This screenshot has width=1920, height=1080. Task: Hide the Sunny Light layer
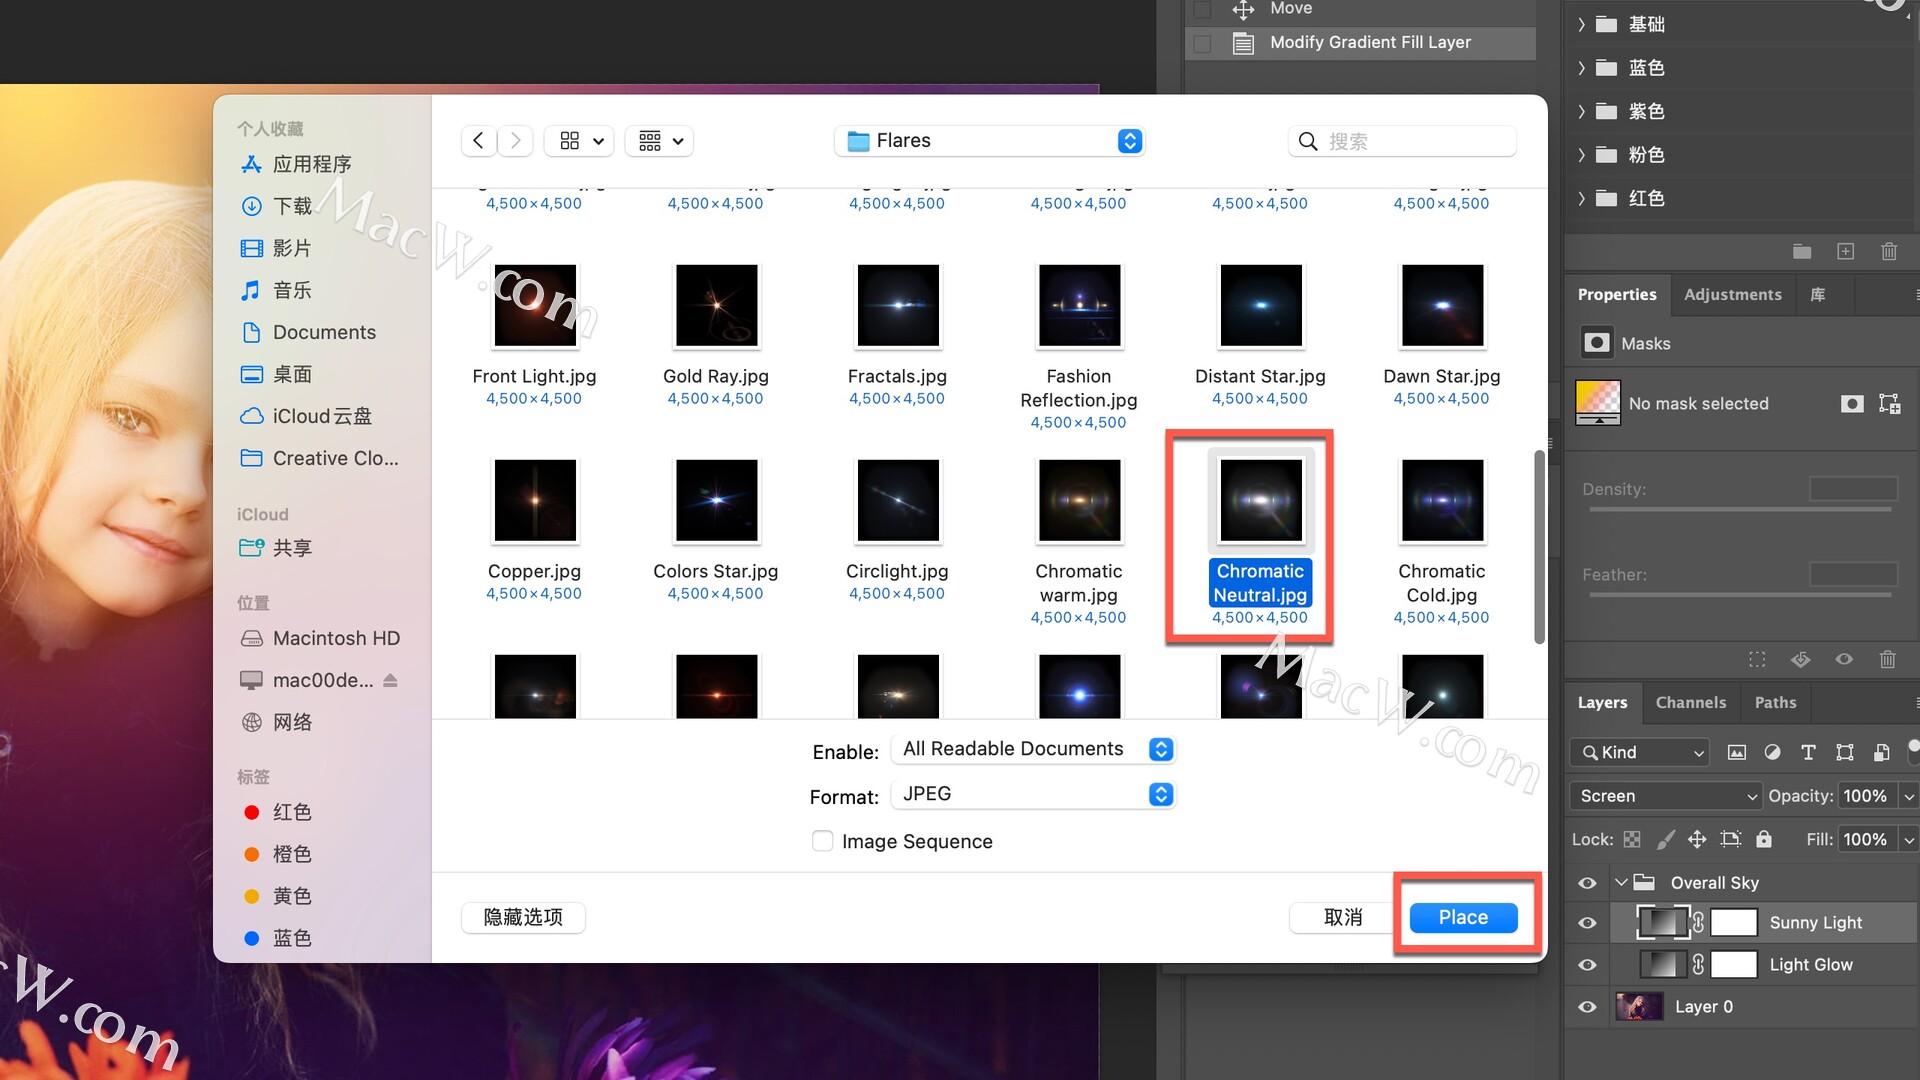click(x=1587, y=923)
